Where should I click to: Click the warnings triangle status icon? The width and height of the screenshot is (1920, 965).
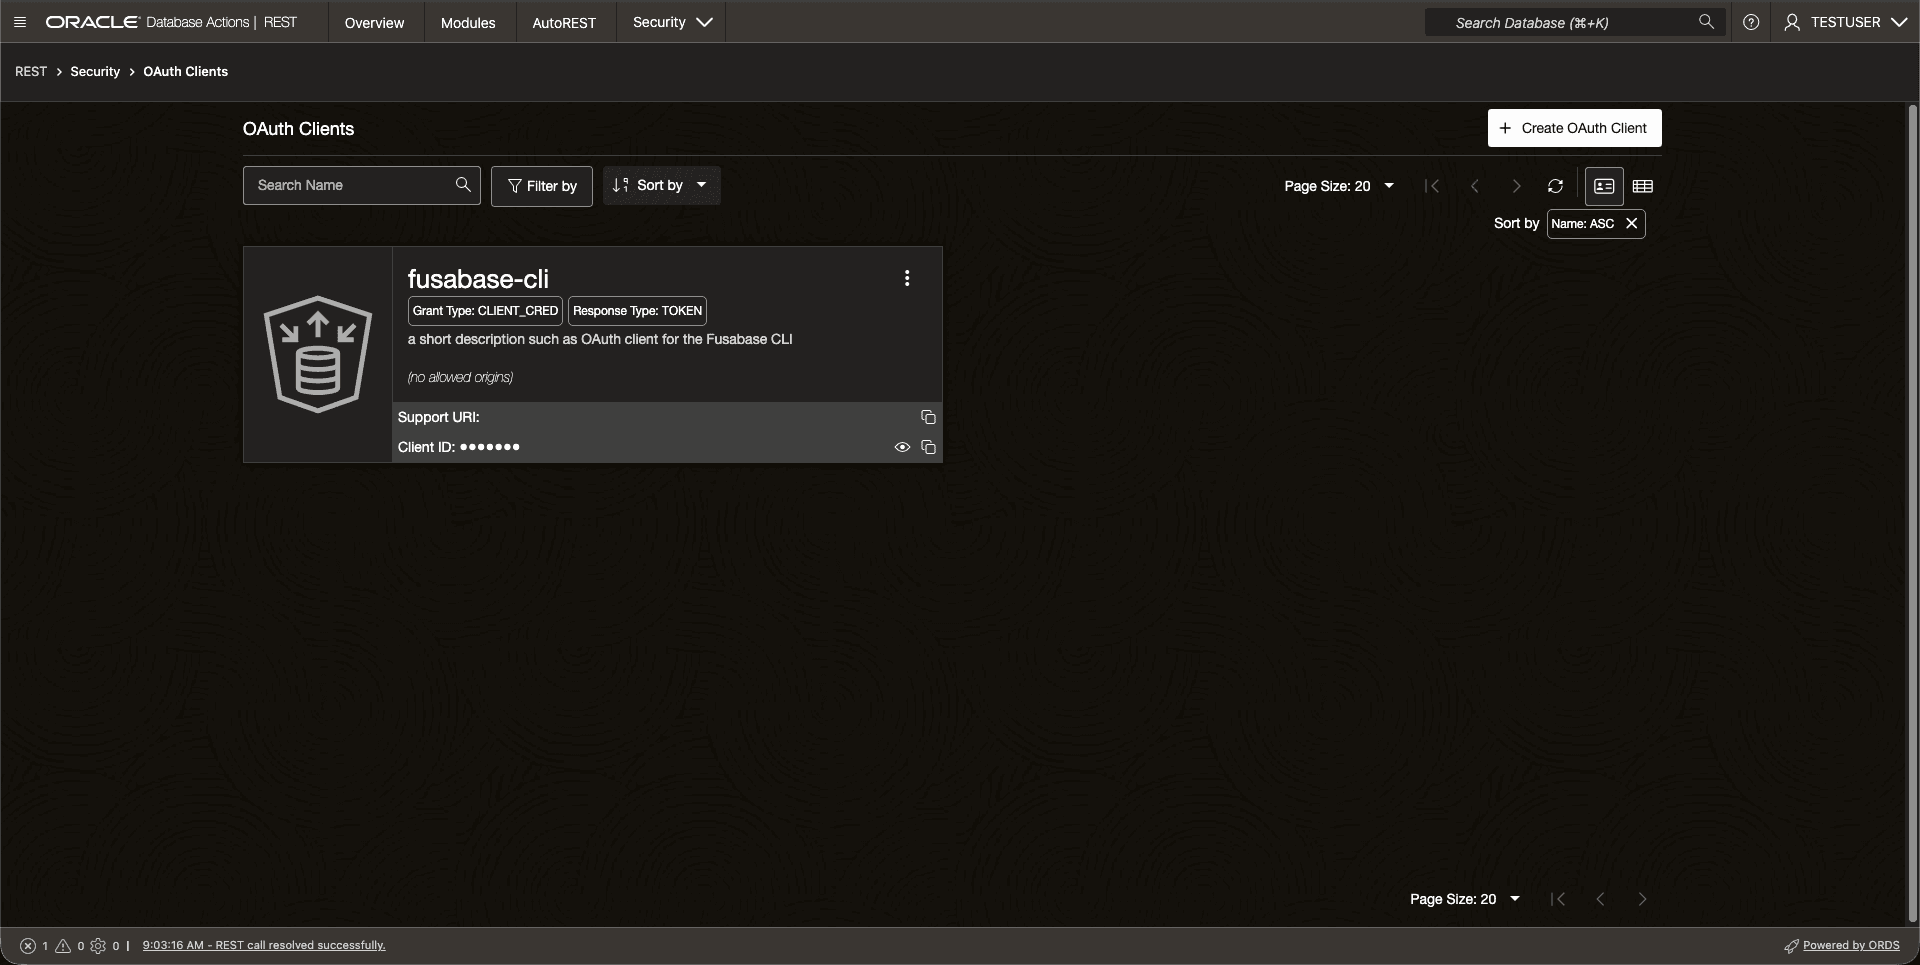[63, 945]
